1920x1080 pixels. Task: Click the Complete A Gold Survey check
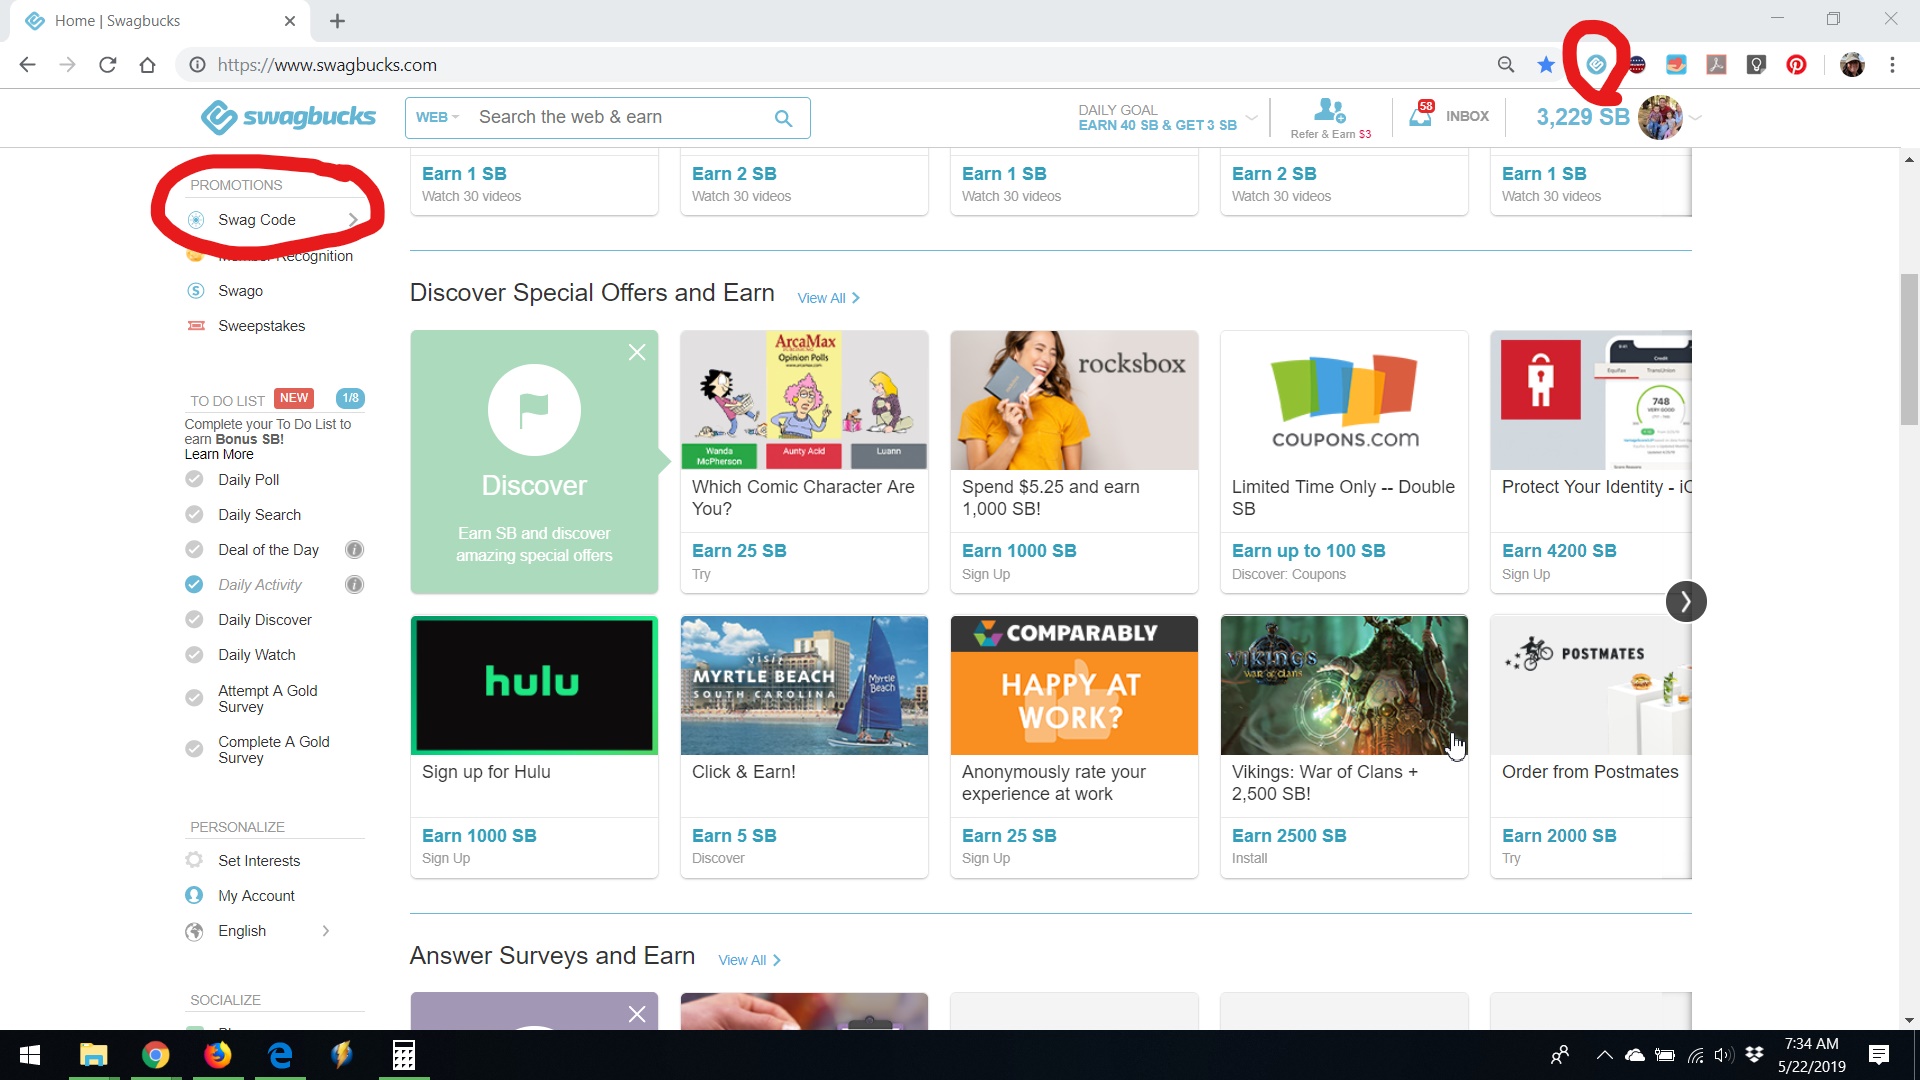pos(194,749)
